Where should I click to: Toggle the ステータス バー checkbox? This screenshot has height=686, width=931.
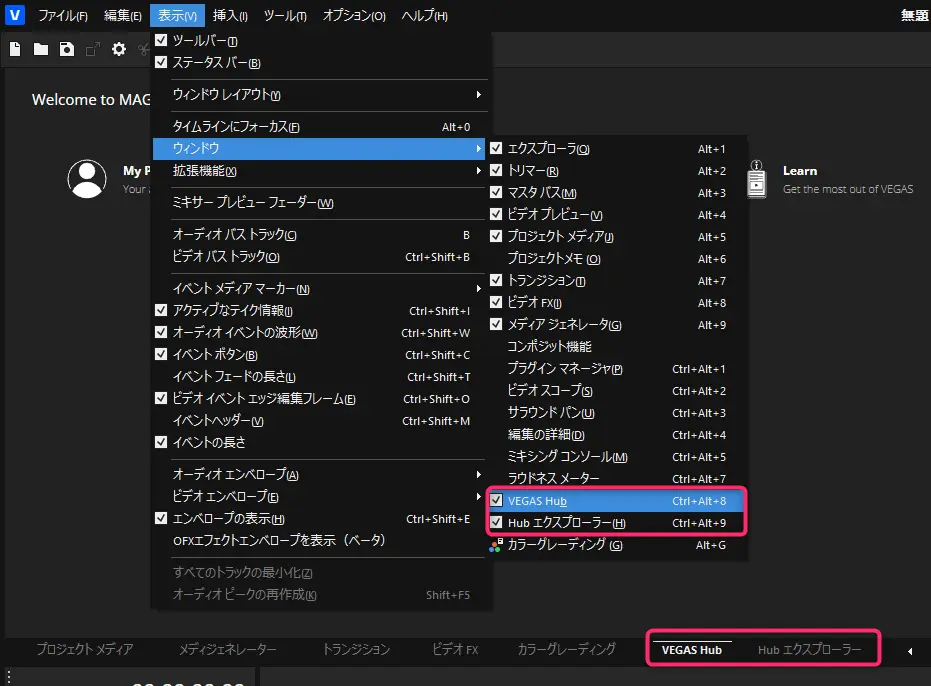[x=161, y=62]
